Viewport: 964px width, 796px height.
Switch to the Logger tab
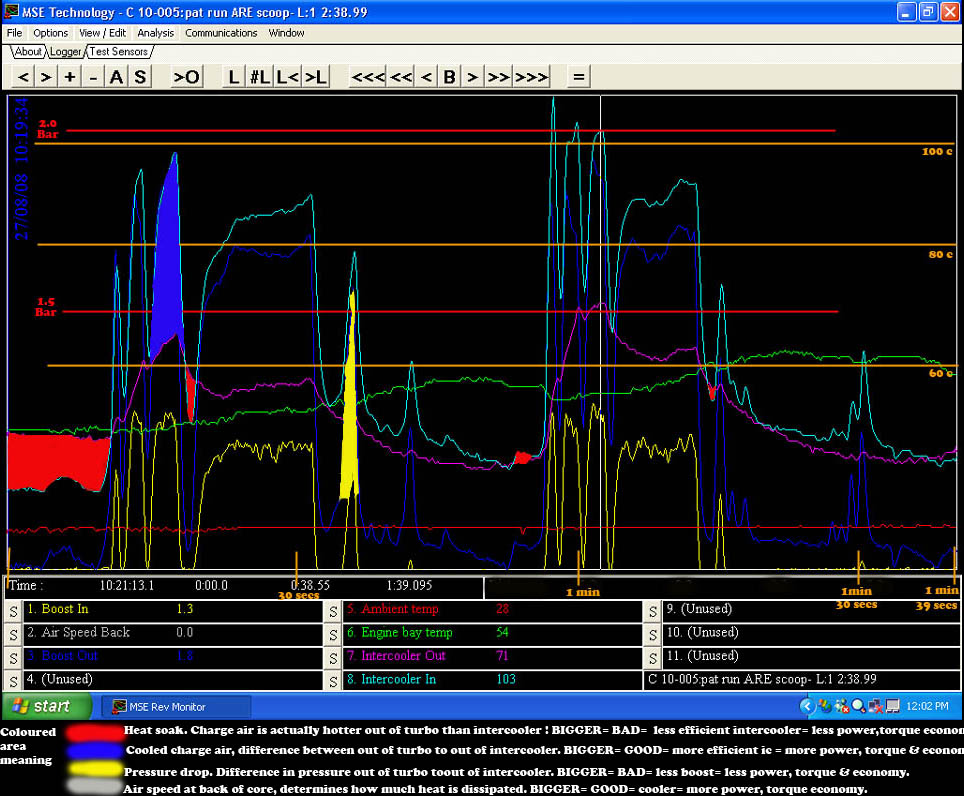coord(66,52)
